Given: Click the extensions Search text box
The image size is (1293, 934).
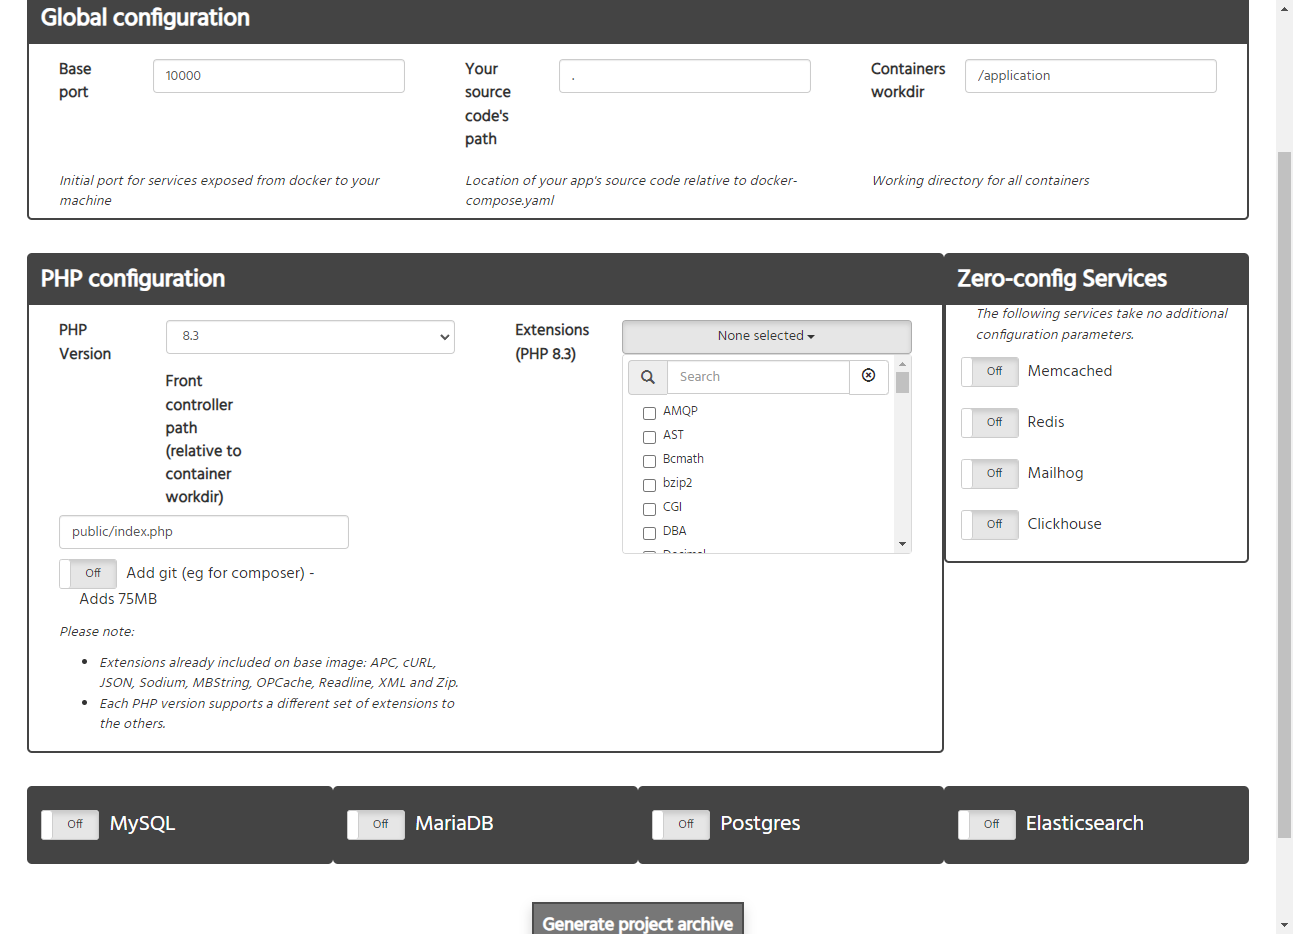Looking at the screenshot, I should click(x=758, y=377).
